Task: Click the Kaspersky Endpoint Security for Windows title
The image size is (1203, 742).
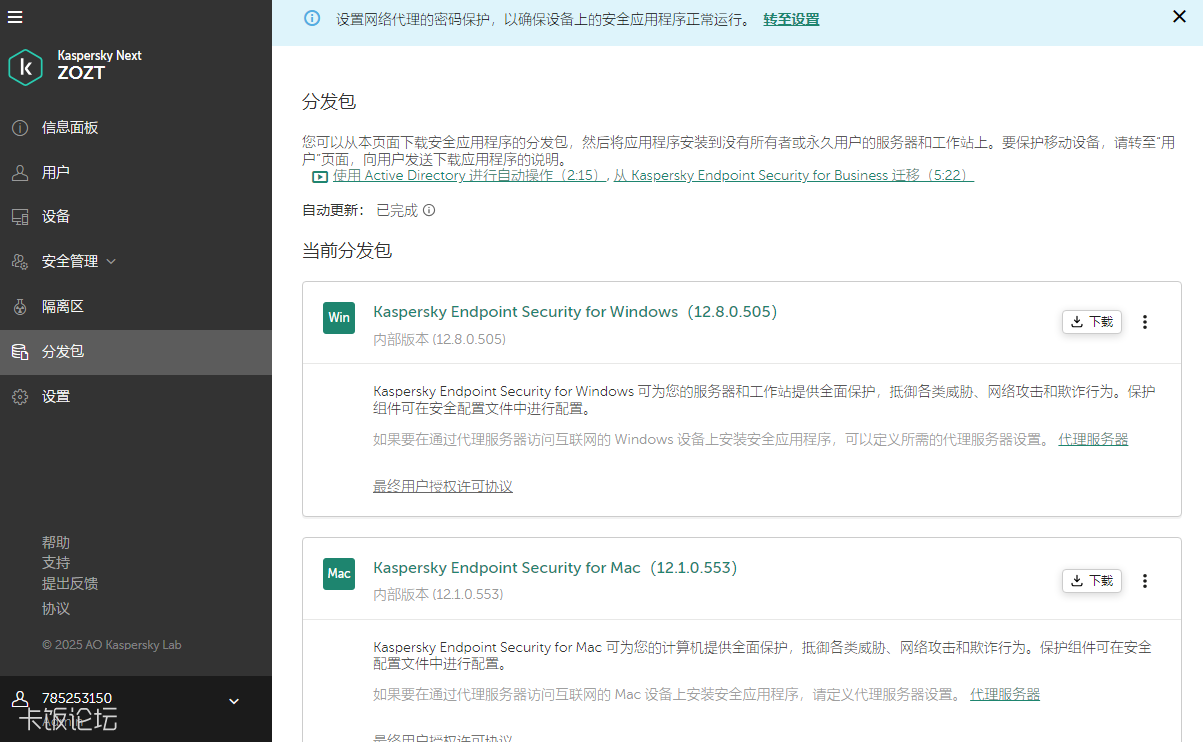Action: point(575,312)
